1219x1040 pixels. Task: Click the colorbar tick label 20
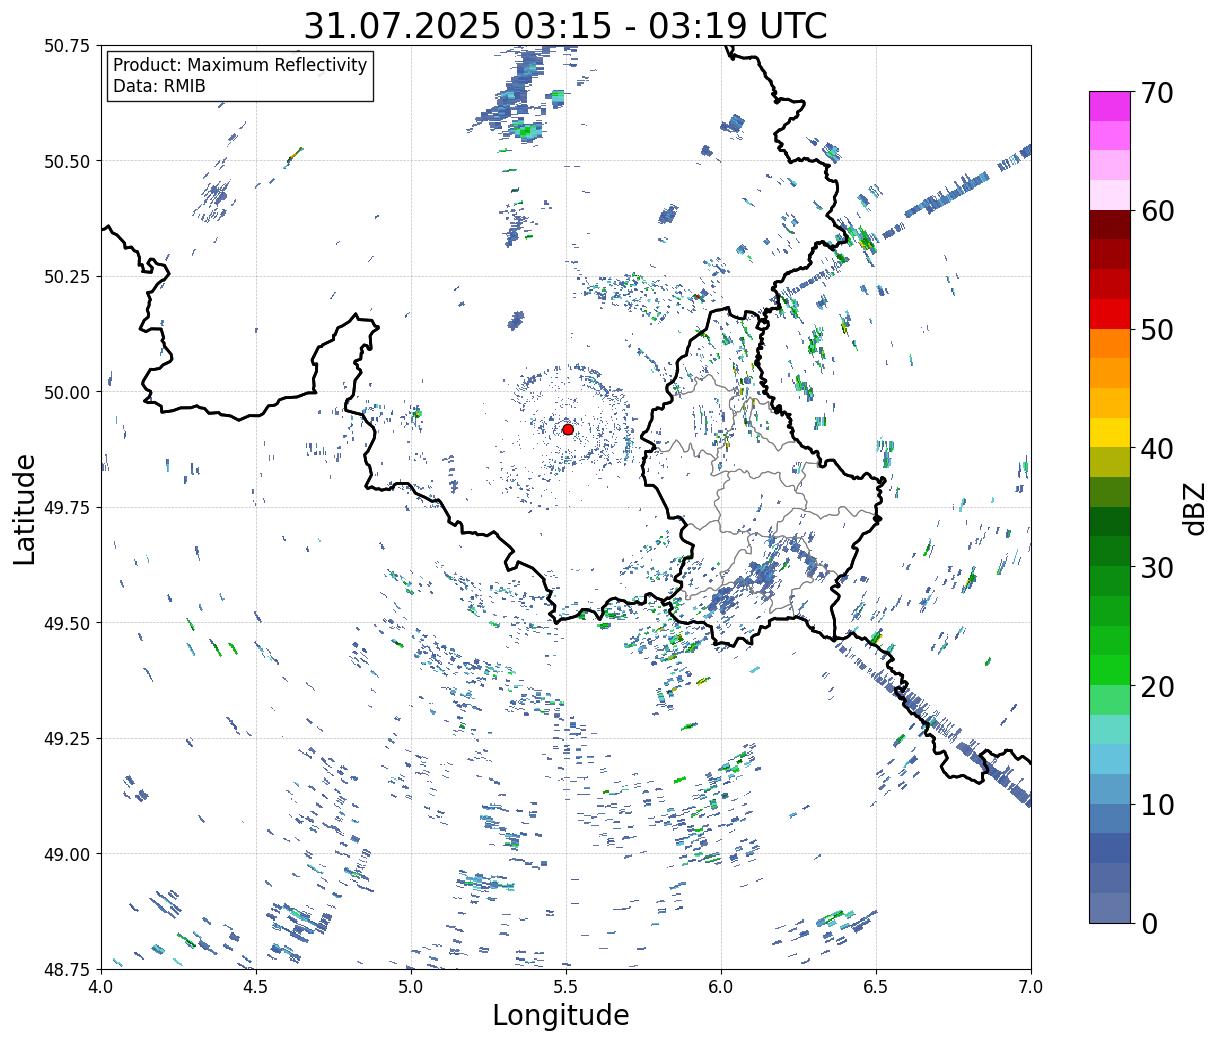1157,686
